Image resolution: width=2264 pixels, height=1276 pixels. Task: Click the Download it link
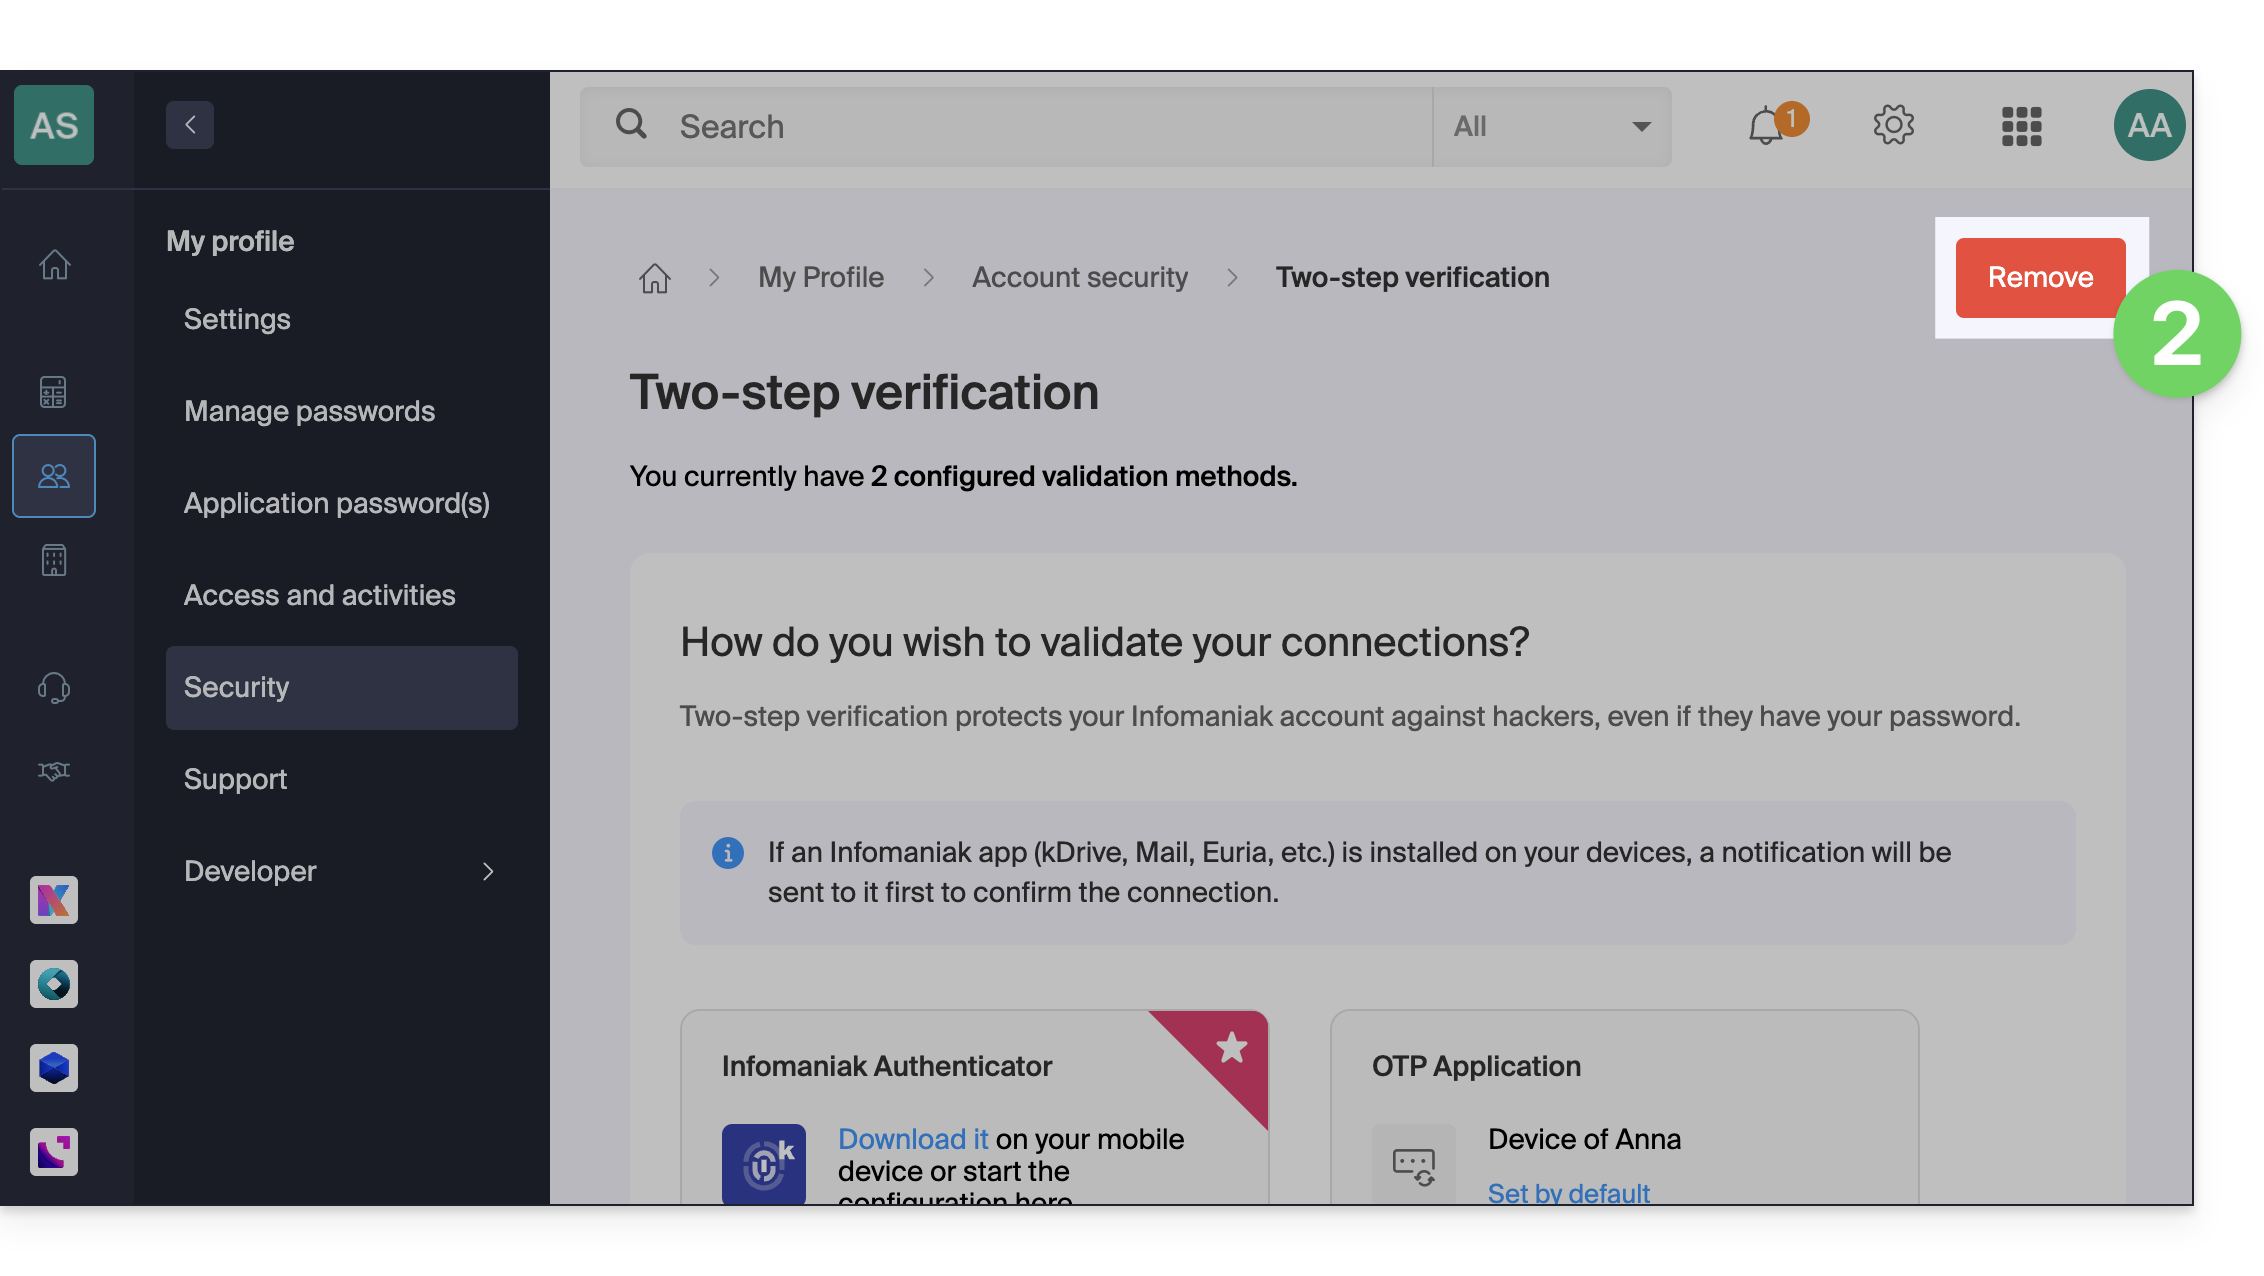(913, 1139)
